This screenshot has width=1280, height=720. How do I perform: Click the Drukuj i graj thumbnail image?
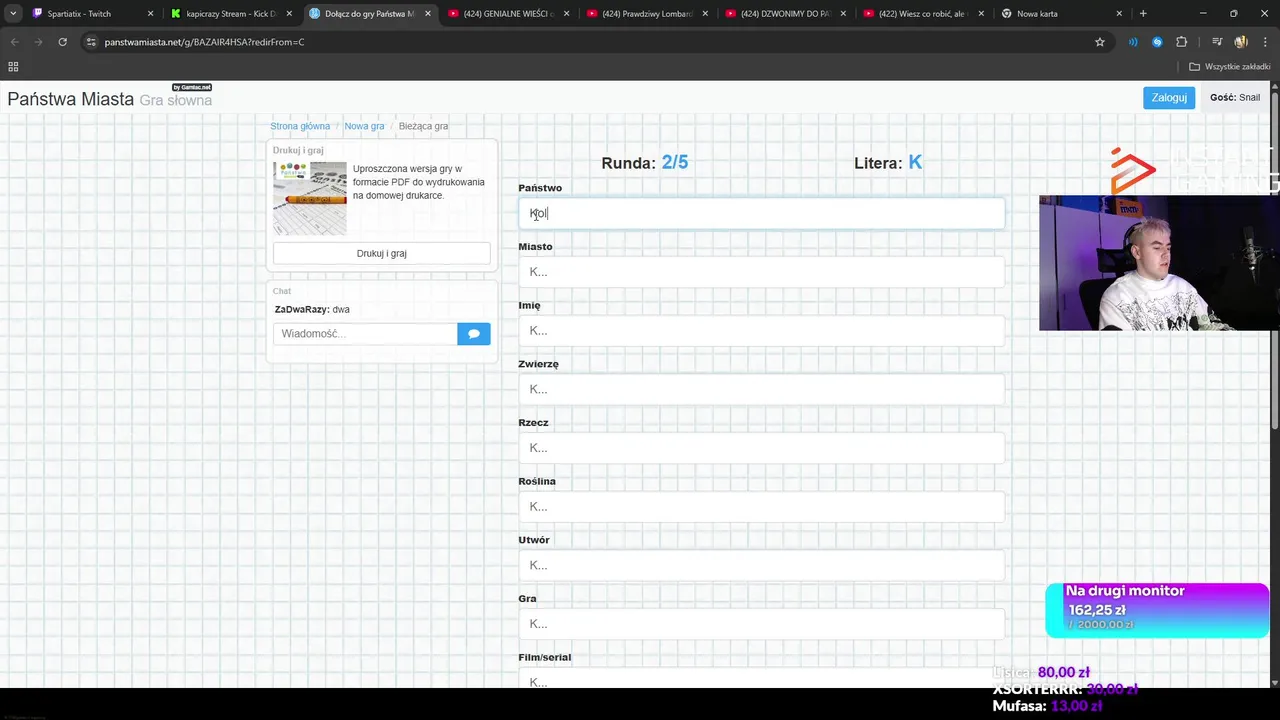[310, 198]
